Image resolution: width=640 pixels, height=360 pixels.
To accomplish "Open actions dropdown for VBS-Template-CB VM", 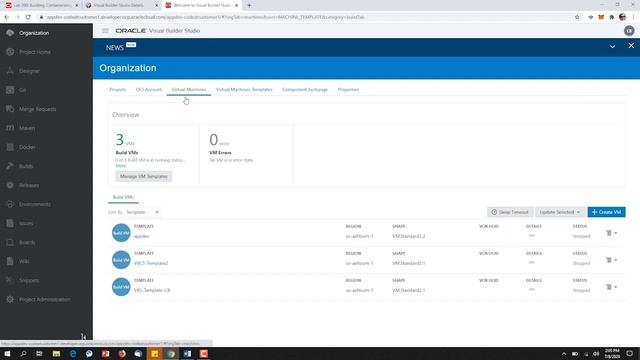I will click(611, 287).
